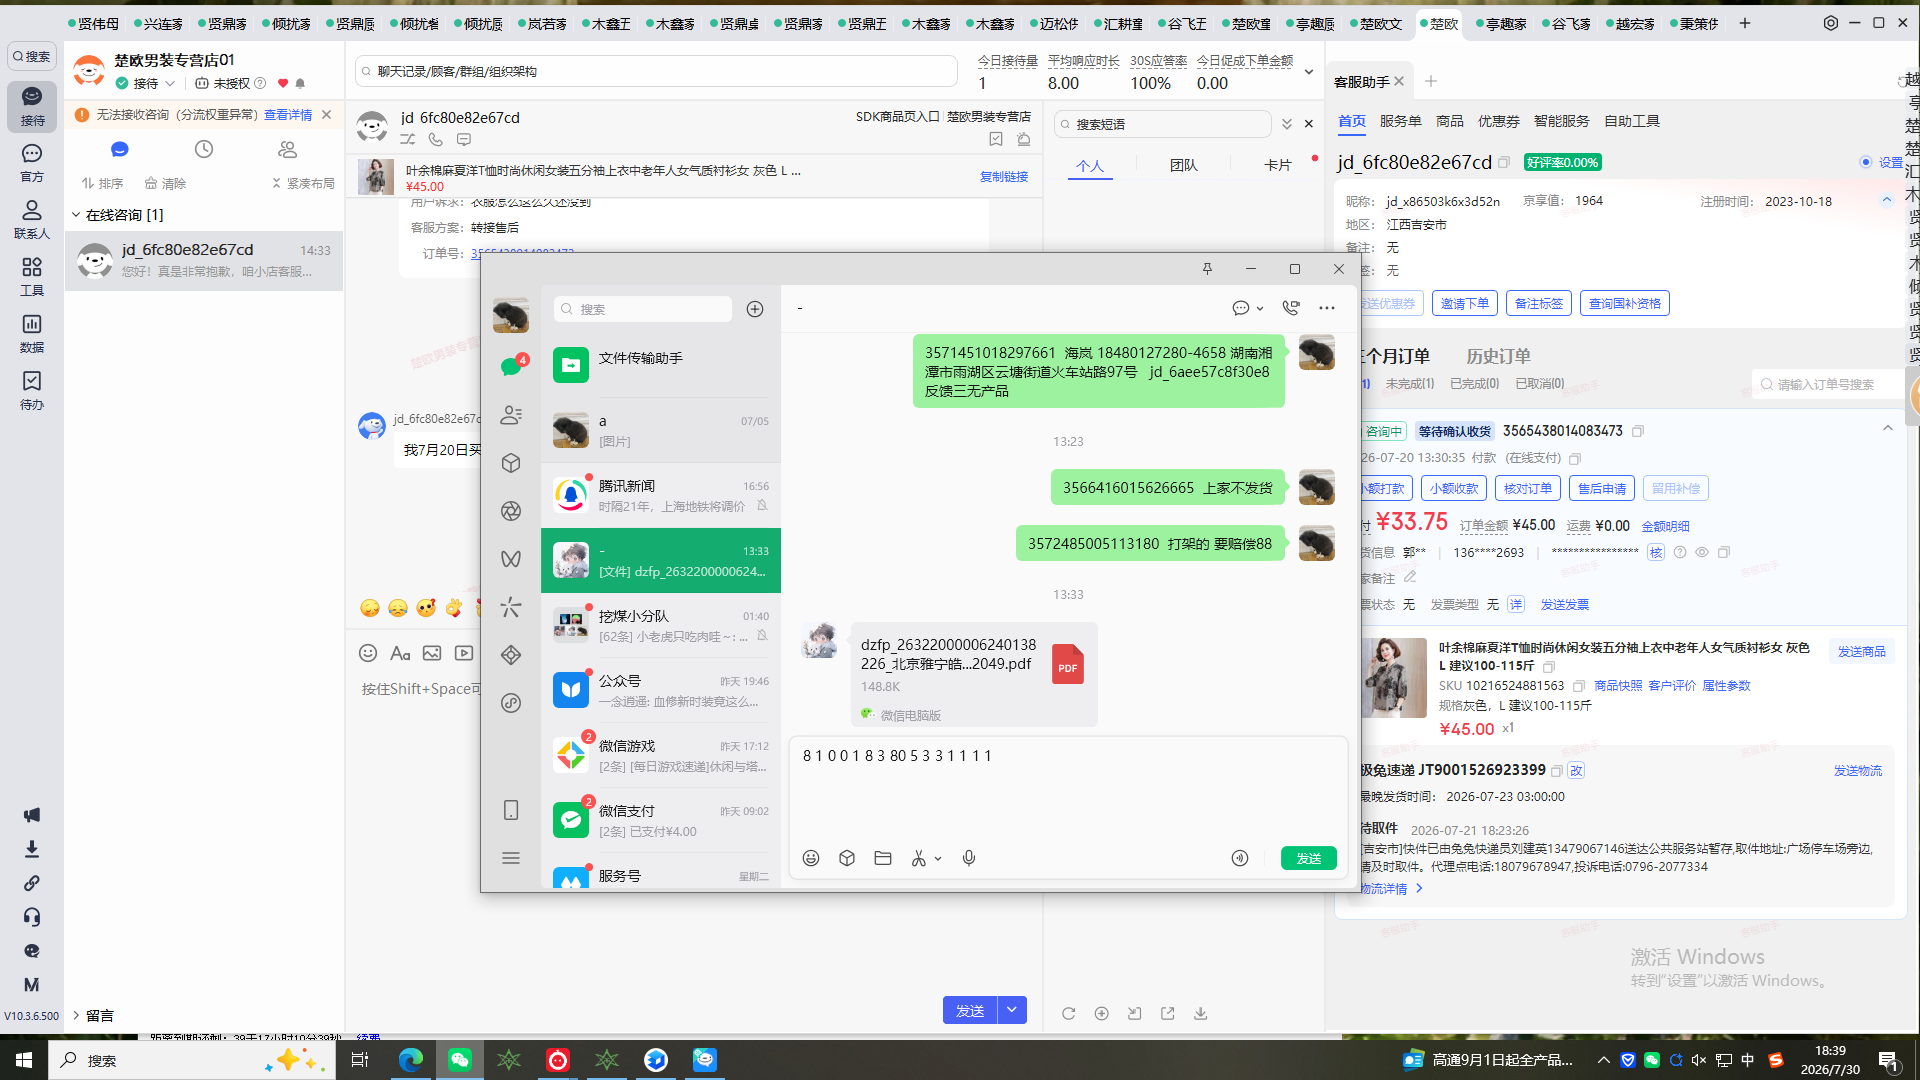Open Microsoft Edge from the taskbar
The width and height of the screenshot is (1920, 1080).
tap(411, 1060)
